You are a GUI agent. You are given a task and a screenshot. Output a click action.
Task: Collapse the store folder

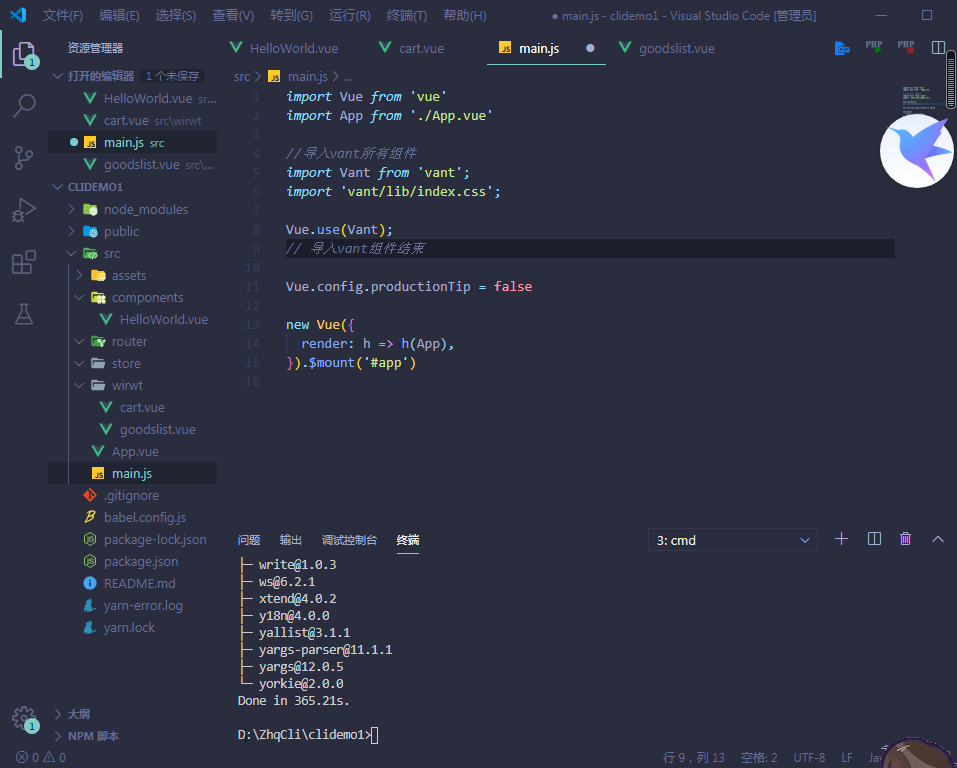[79, 363]
